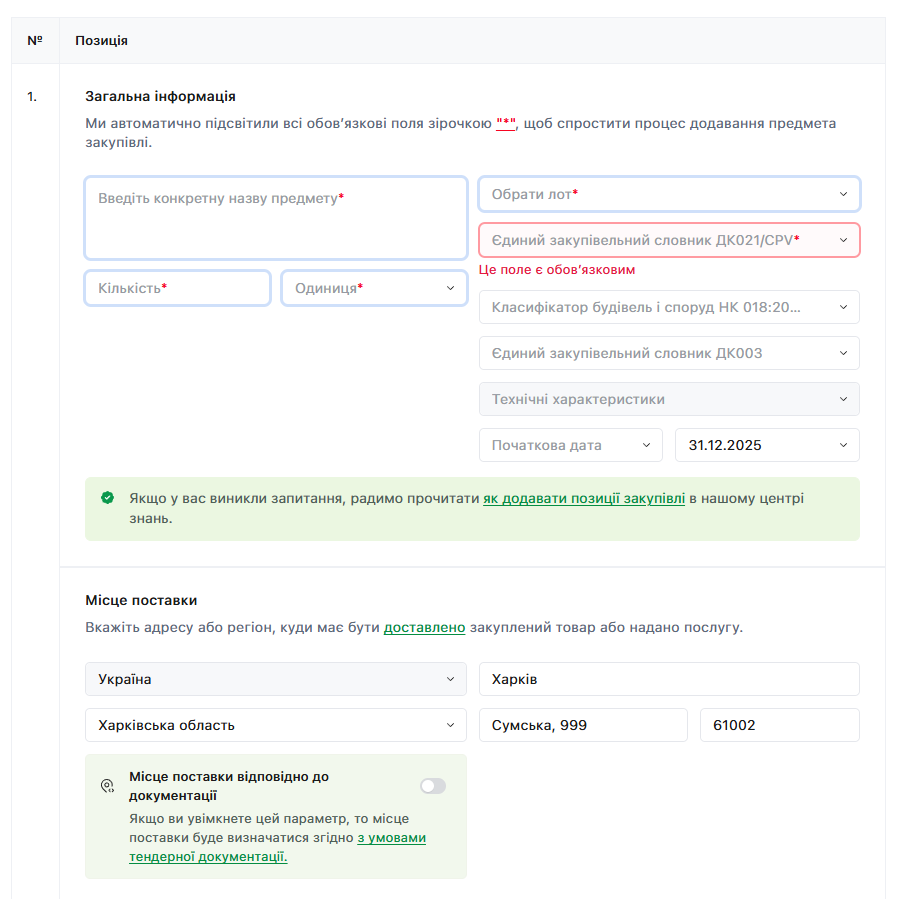Open the 'Обрати лот' dropdown

click(x=669, y=194)
